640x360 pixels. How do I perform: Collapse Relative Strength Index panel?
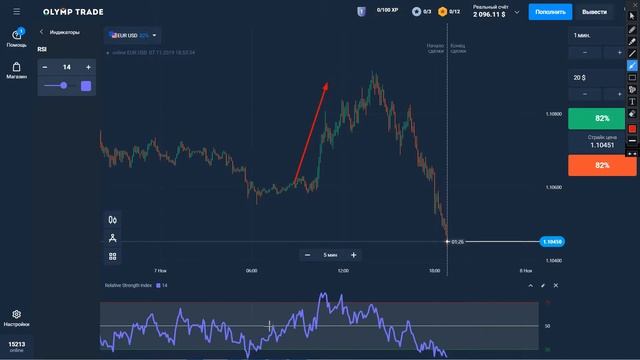click(531, 286)
